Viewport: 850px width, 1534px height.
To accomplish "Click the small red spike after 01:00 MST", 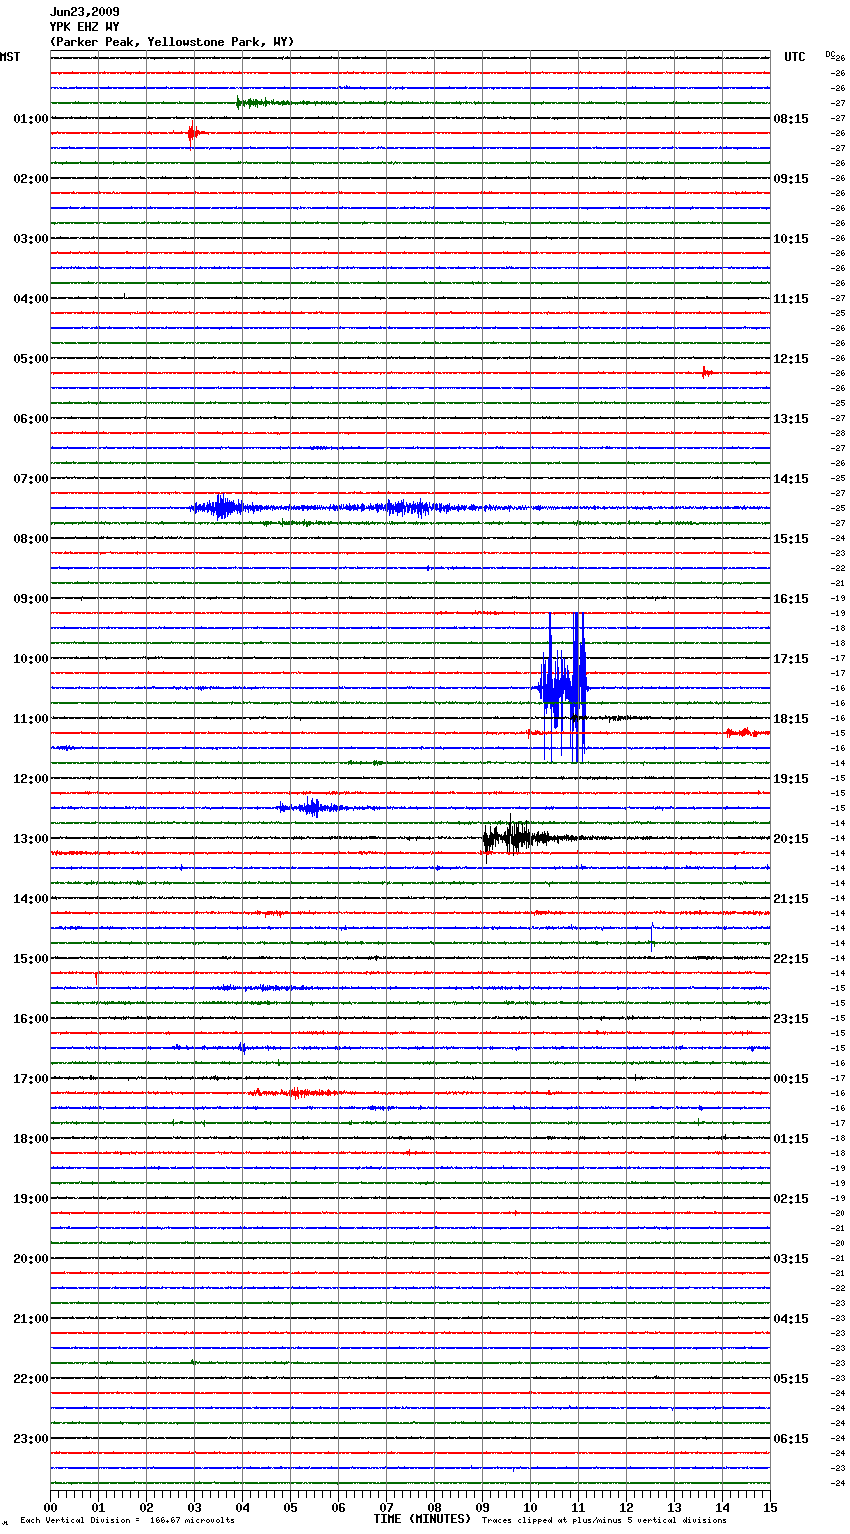I will (x=193, y=133).
